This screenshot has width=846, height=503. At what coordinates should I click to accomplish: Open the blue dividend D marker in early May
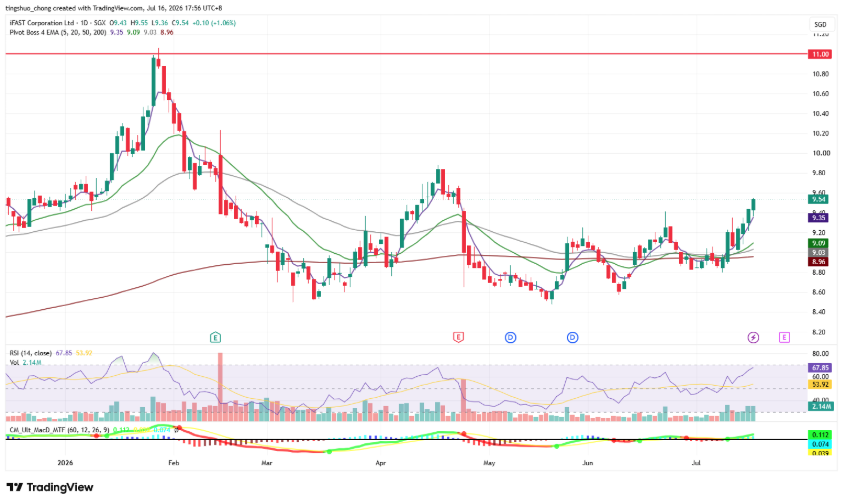(x=510, y=338)
